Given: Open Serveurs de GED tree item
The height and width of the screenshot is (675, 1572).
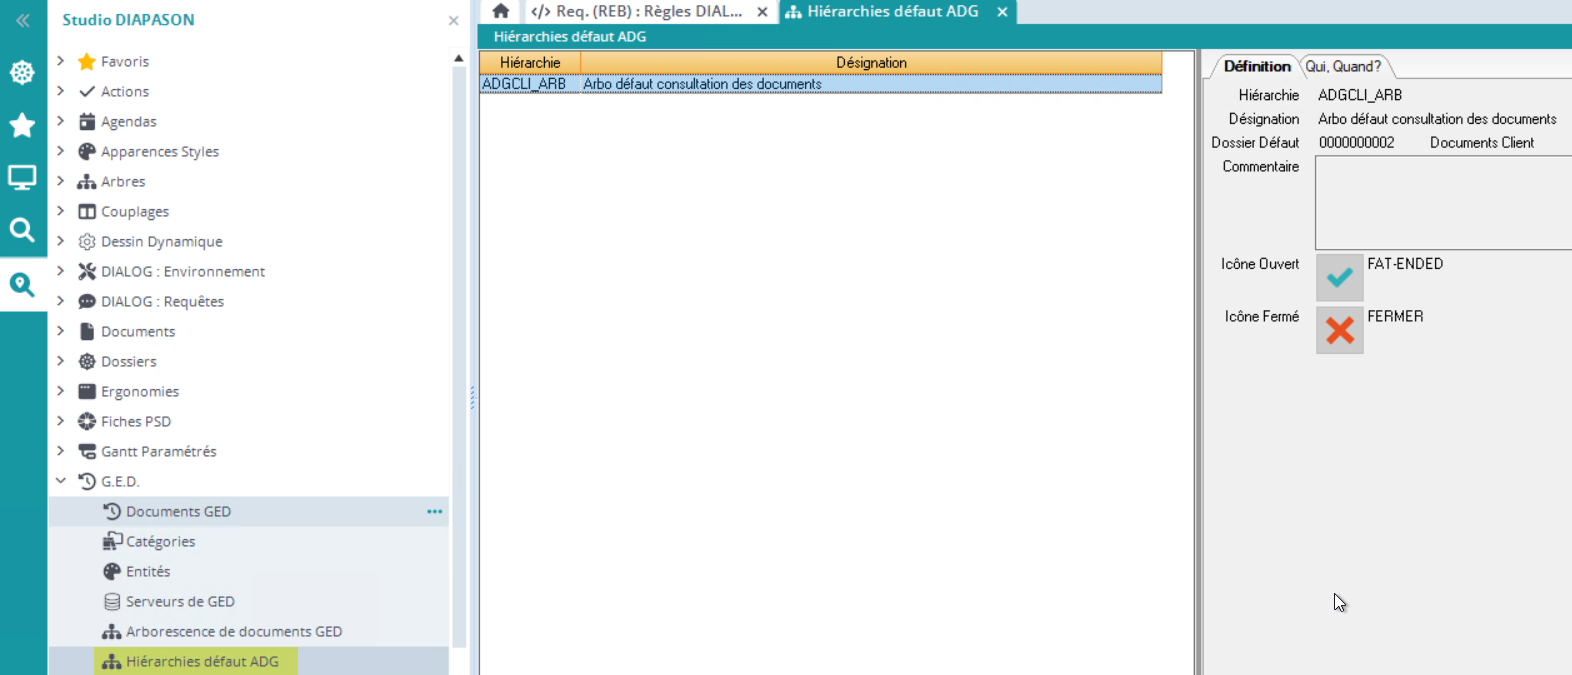Looking at the screenshot, I should point(180,601).
